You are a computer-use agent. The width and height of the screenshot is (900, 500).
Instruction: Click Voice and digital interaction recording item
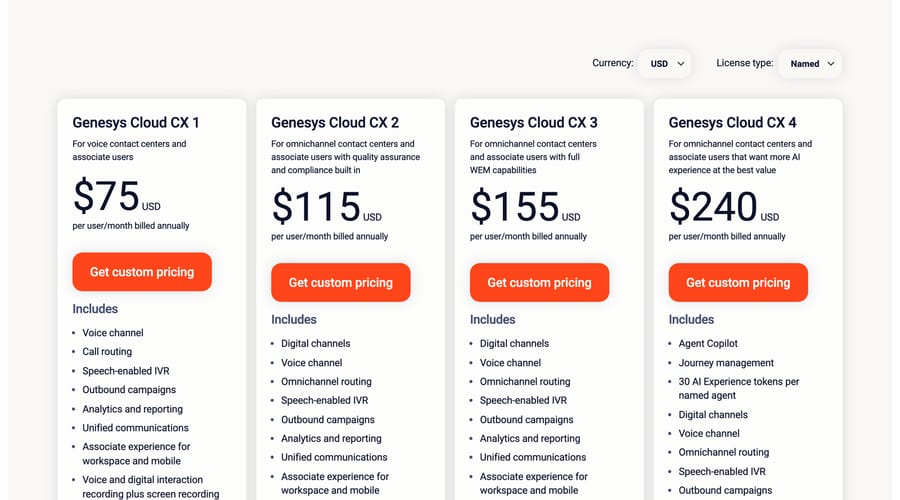[150, 487]
